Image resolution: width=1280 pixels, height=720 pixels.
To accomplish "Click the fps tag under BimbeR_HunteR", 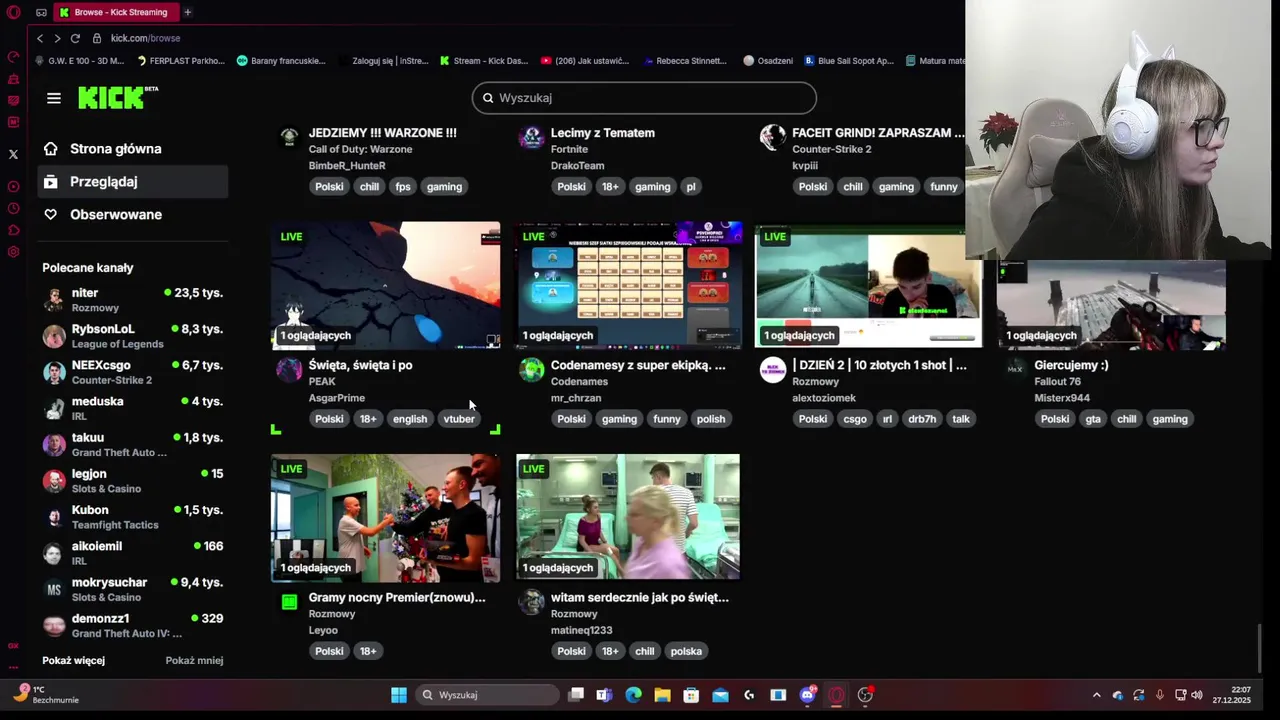I will (x=403, y=187).
